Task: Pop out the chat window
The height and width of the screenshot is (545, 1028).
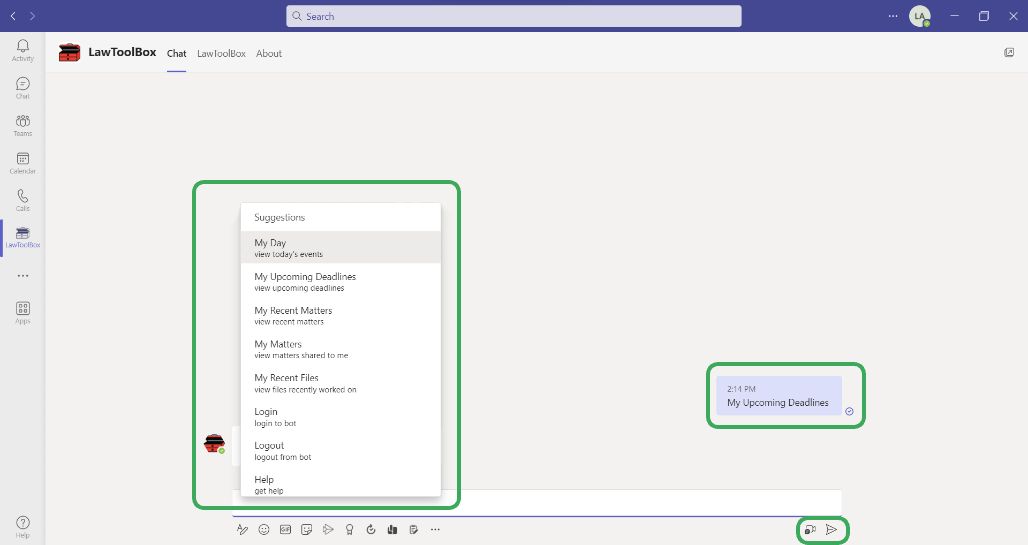Action: (1009, 52)
